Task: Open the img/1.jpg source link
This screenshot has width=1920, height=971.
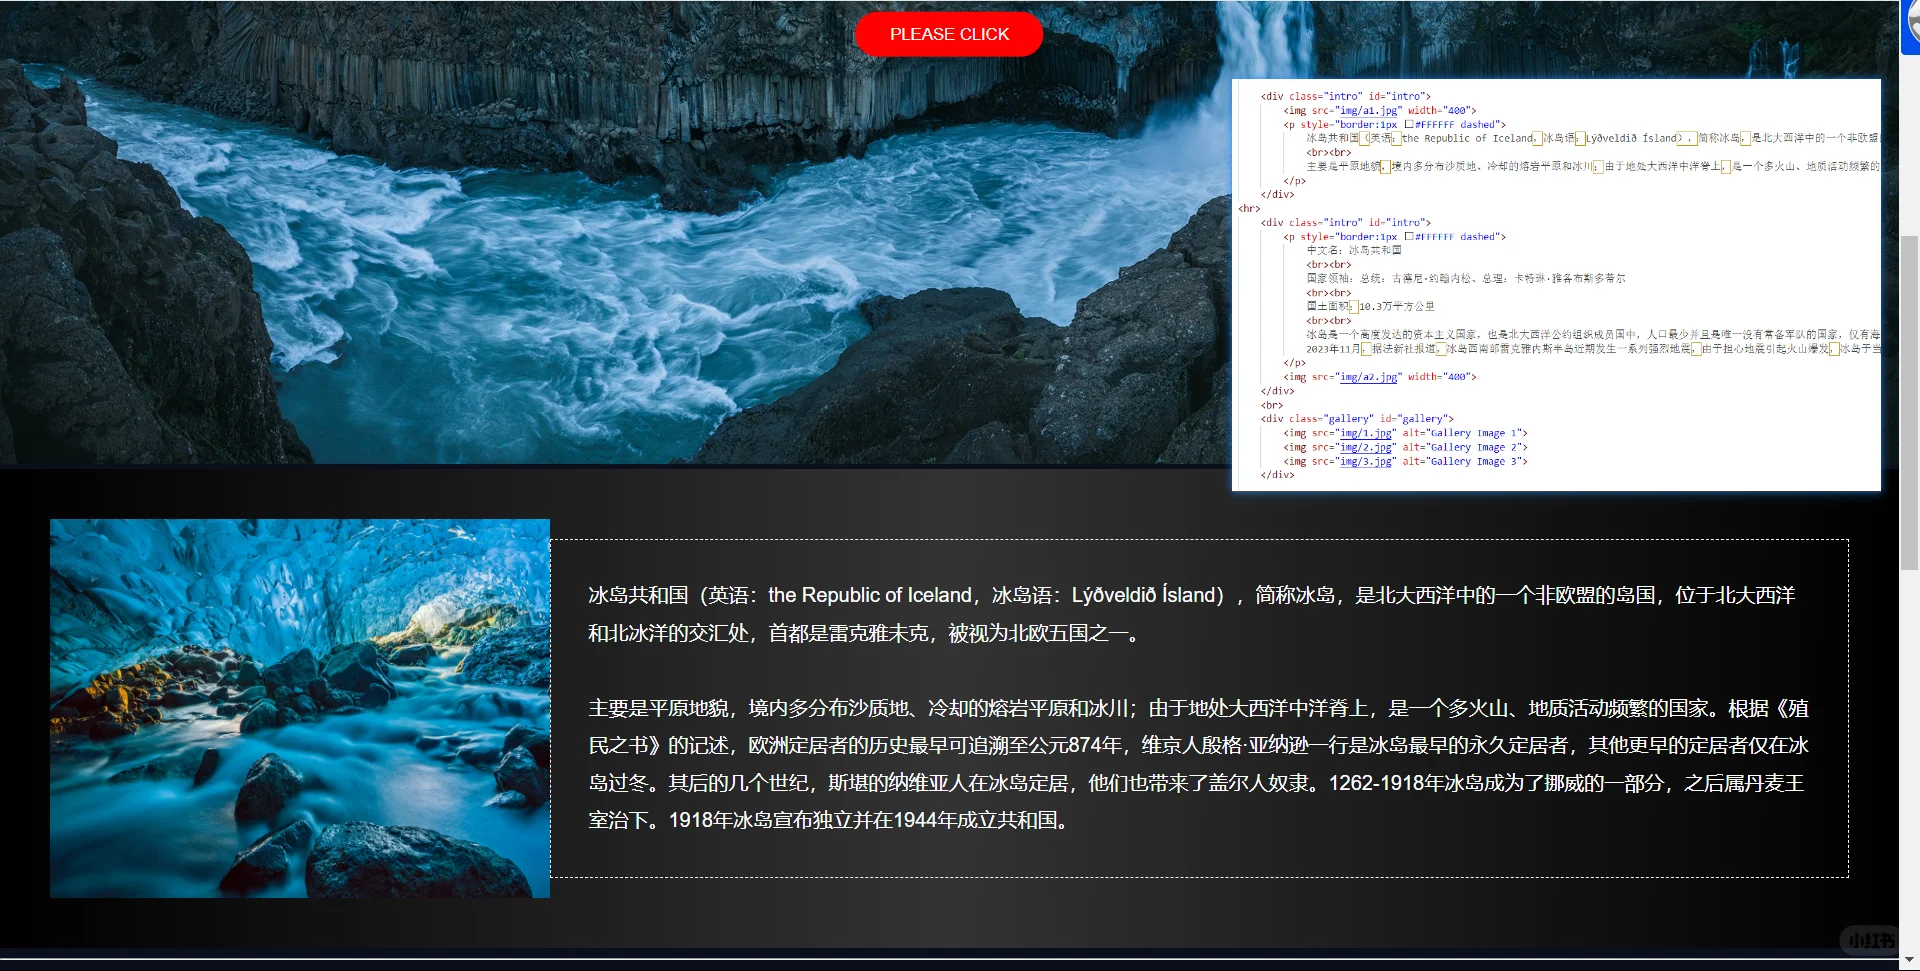Action: [x=1366, y=433]
